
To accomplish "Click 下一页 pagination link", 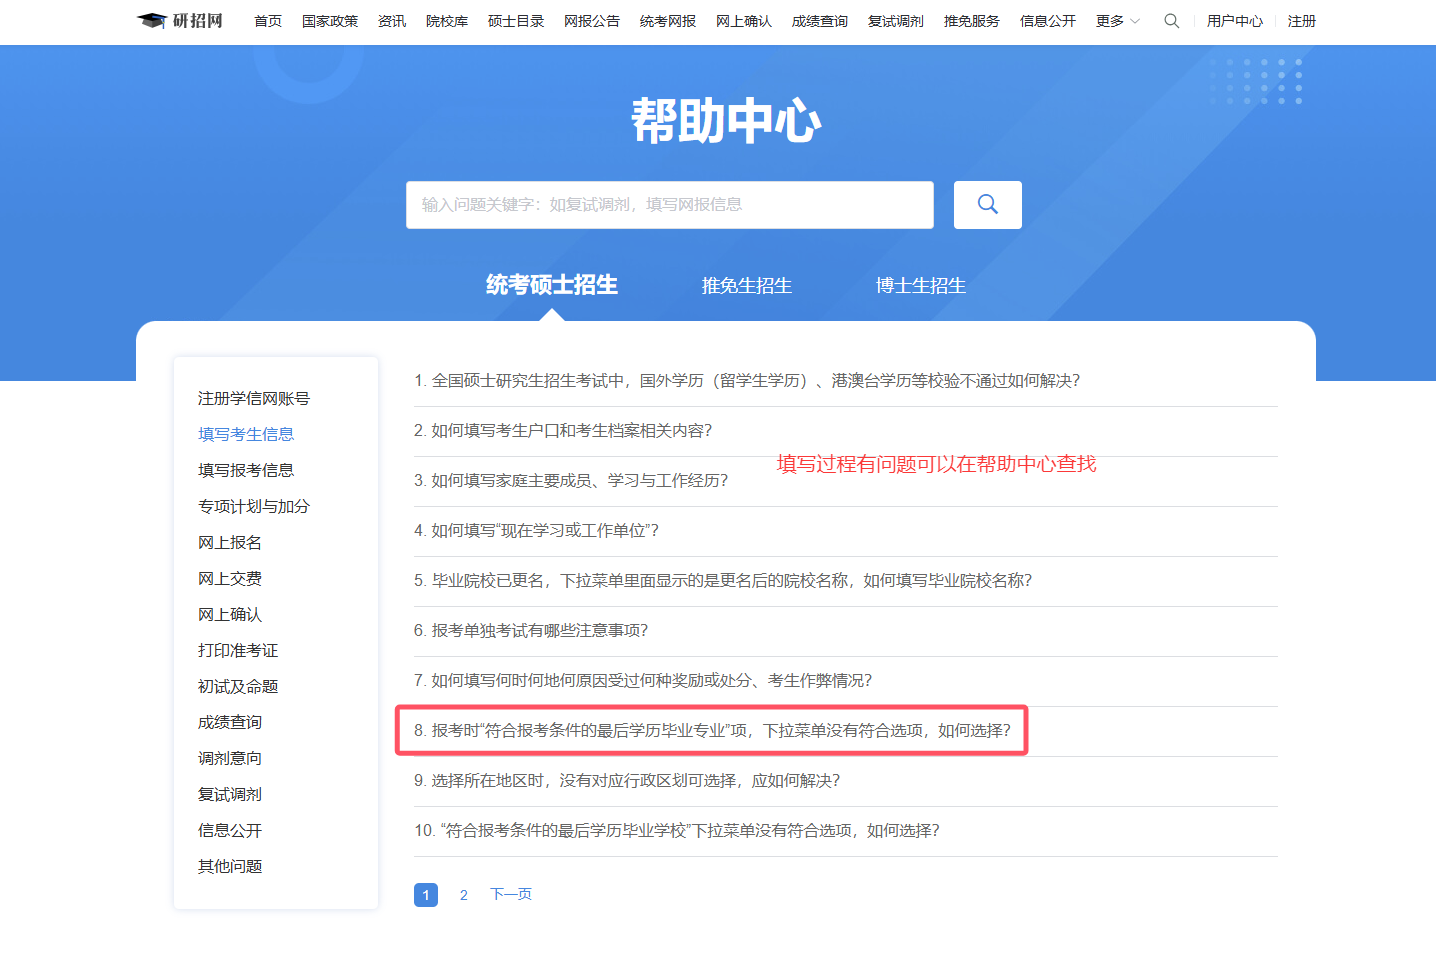I will 510,894.
